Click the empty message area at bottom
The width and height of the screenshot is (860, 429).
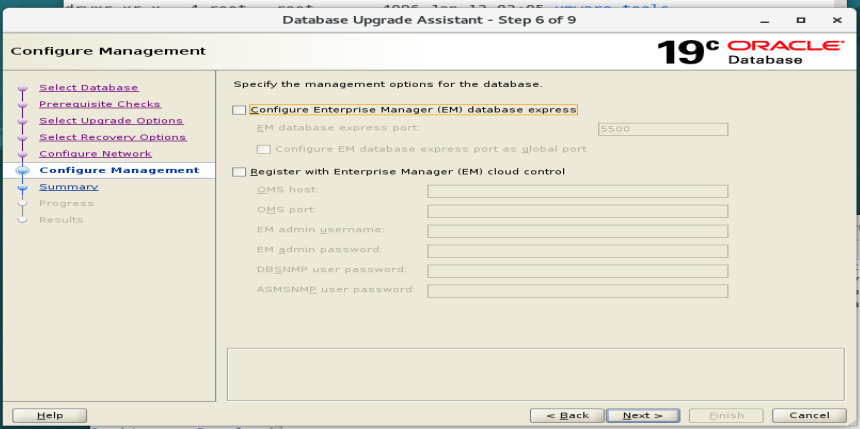[536, 374]
